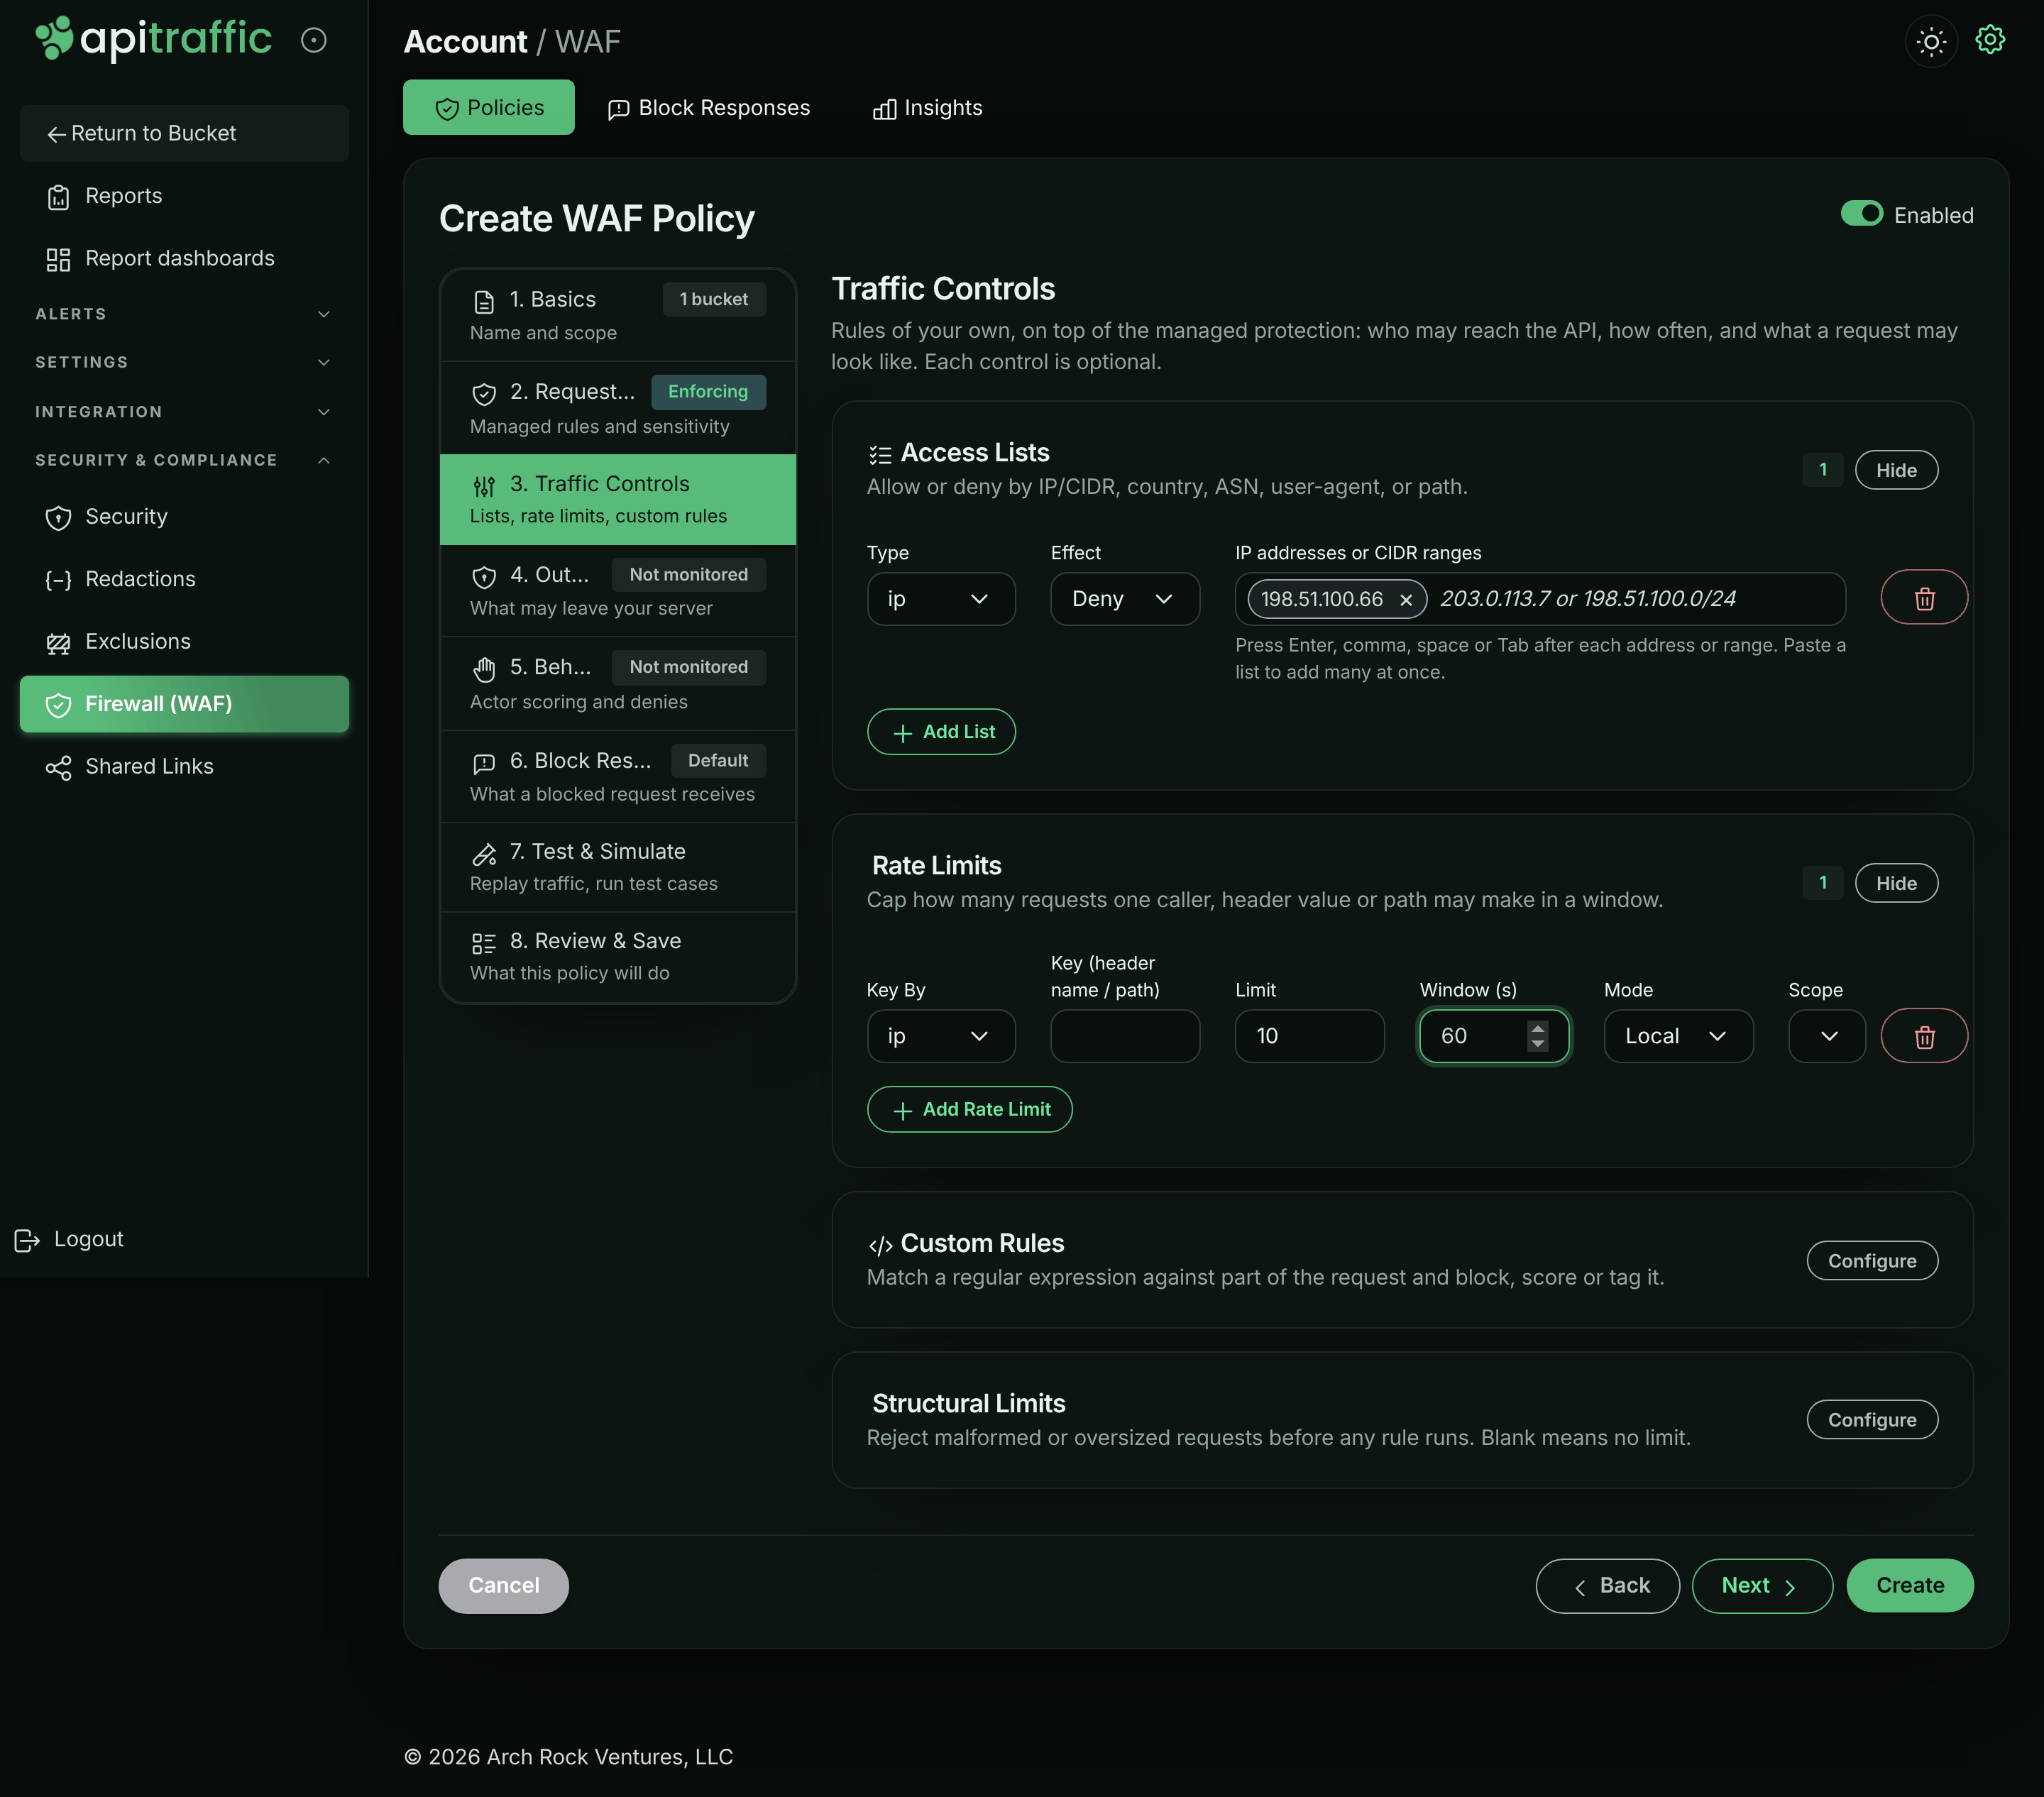Delete the rate limit row

click(1924, 1036)
